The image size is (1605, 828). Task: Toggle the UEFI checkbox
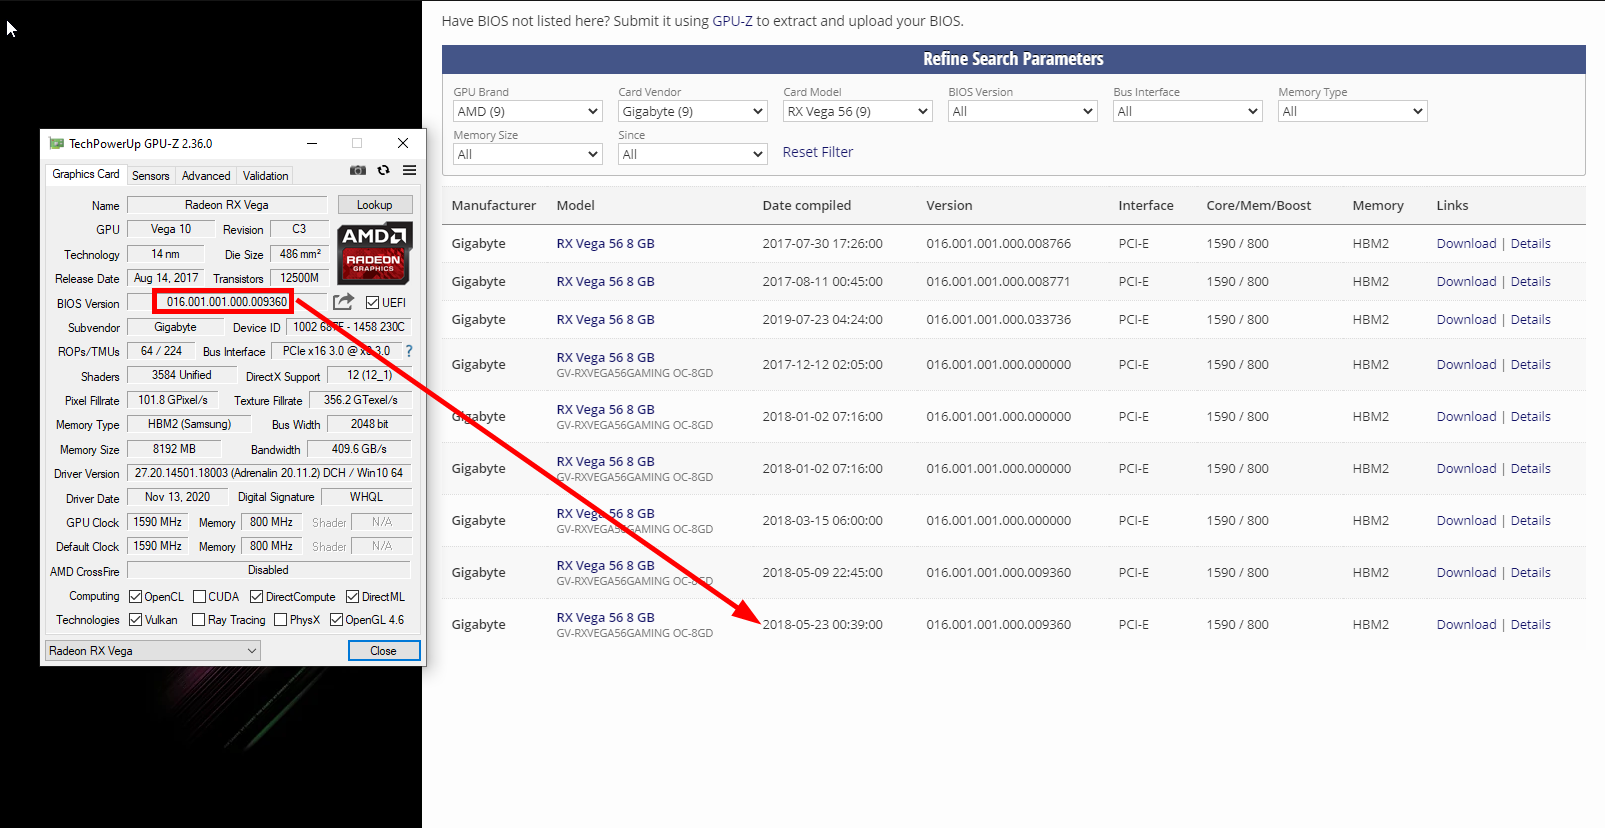point(372,302)
